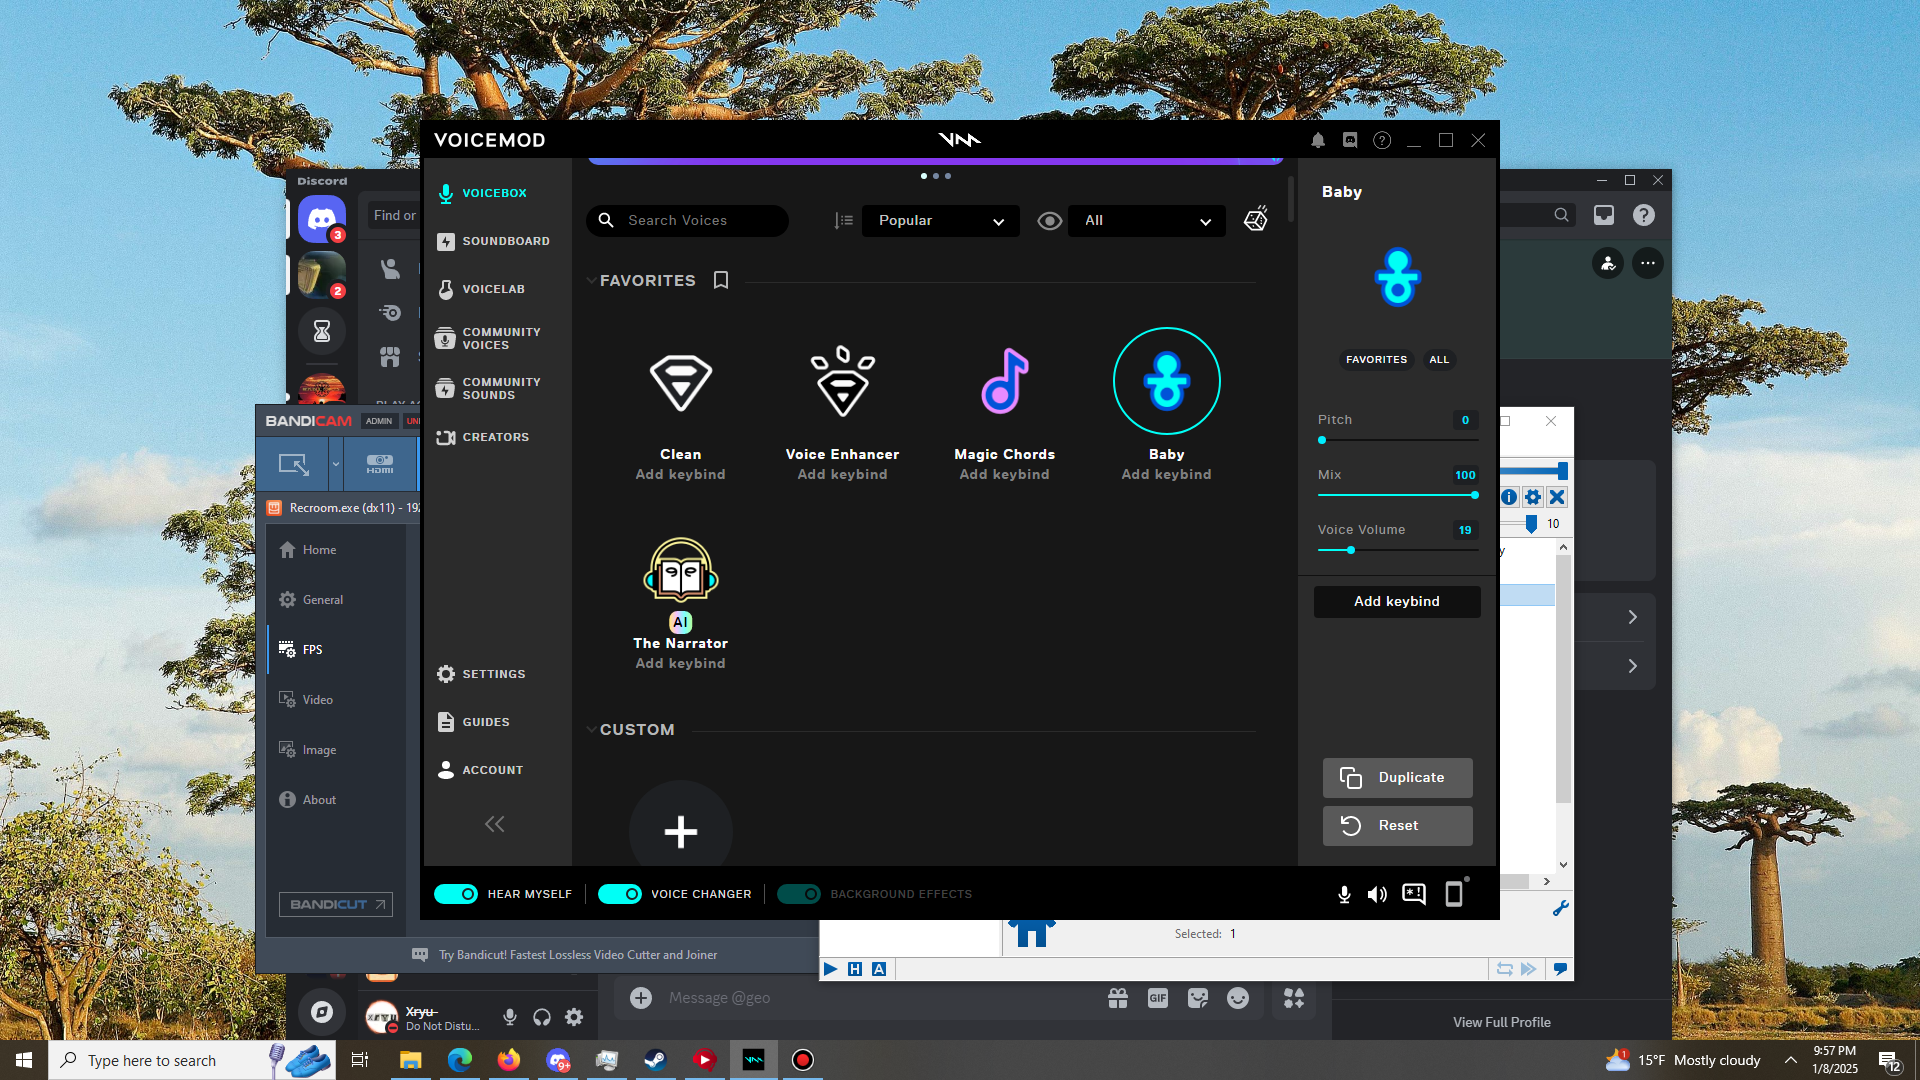This screenshot has width=1920, height=1080.
Task: Open Voicemod notifications bell
Action: [x=1318, y=141]
